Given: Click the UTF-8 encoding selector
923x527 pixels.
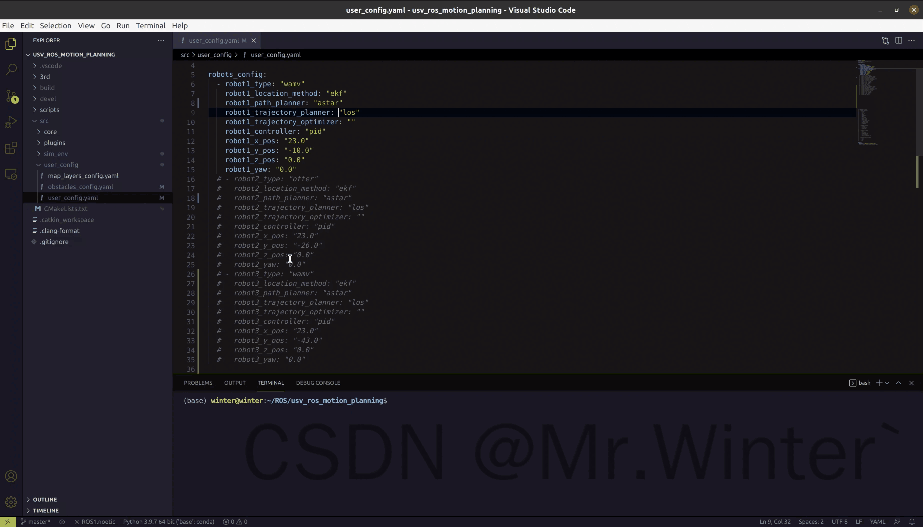Looking at the screenshot, I should coord(839,522).
